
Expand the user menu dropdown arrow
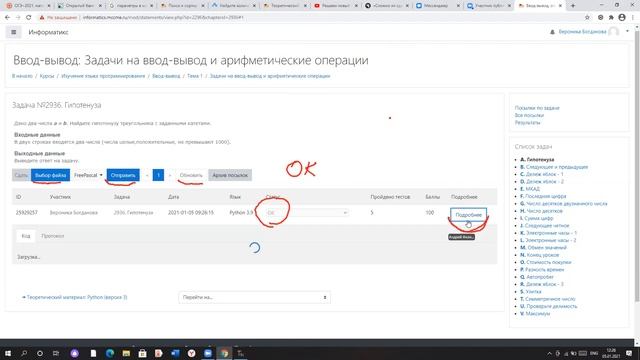(627, 31)
